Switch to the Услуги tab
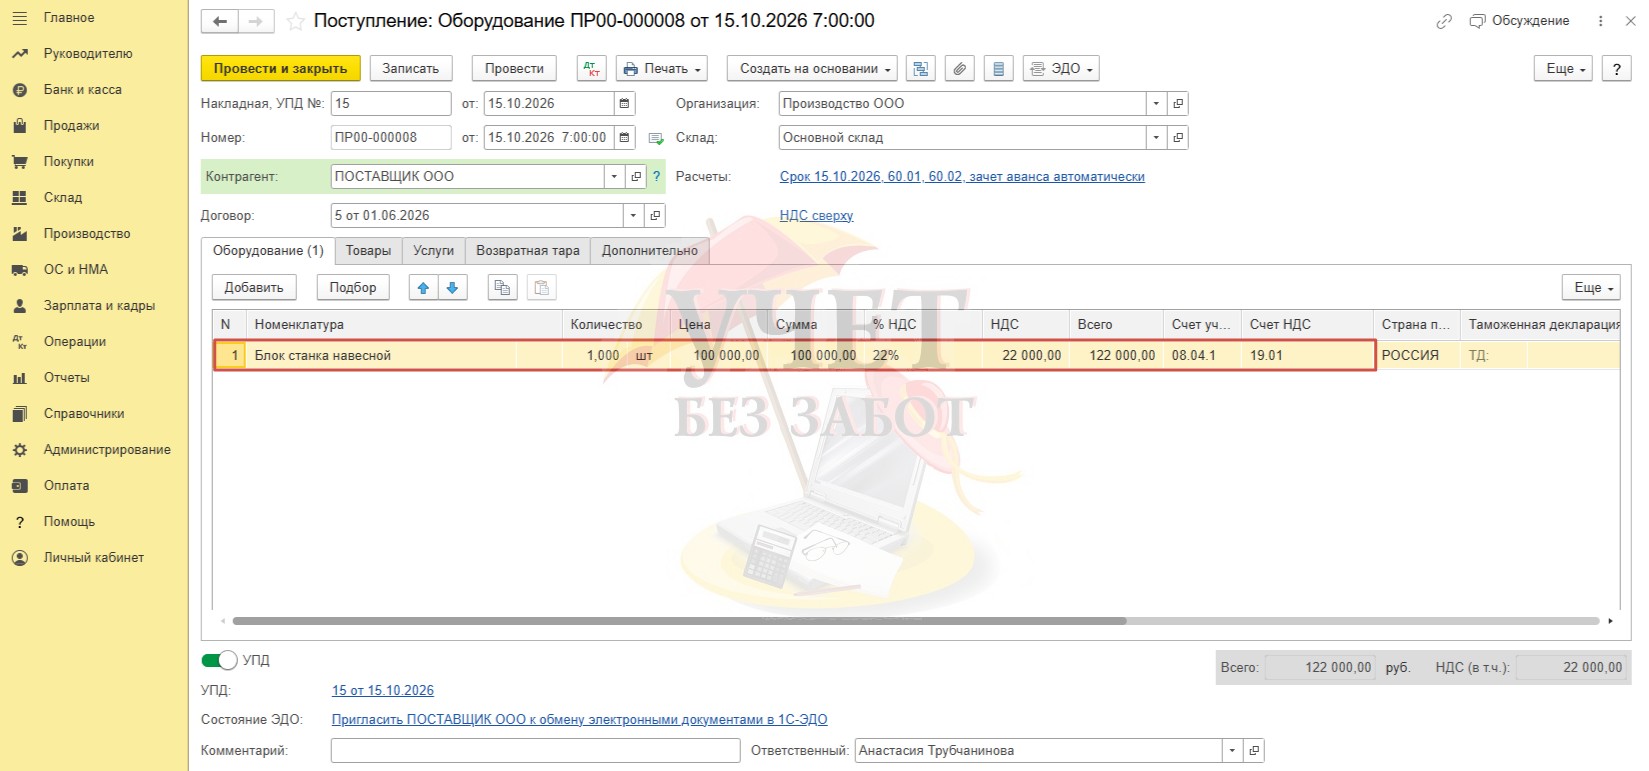 (433, 251)
